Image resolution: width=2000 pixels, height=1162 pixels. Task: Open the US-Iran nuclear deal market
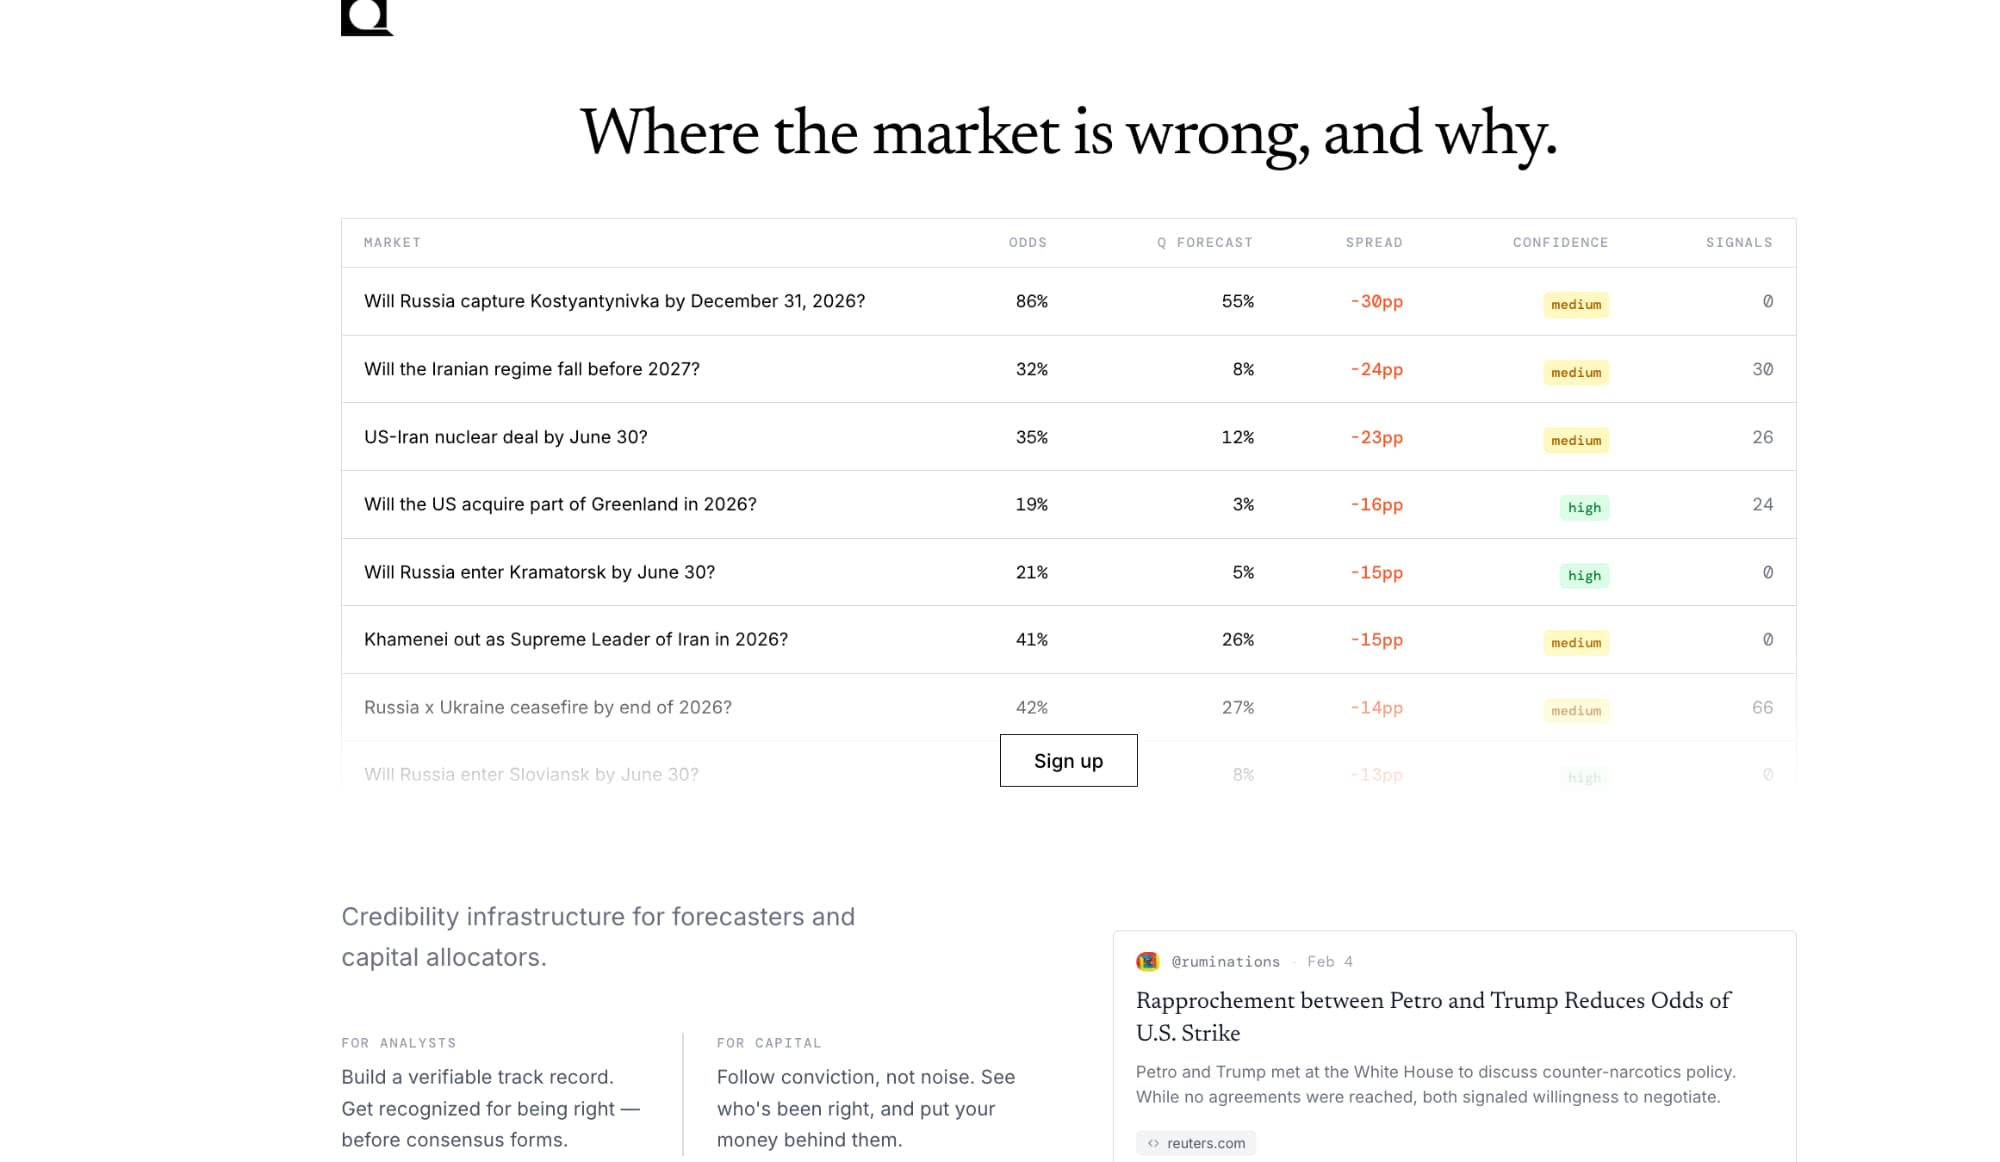(x=505, y=437)
